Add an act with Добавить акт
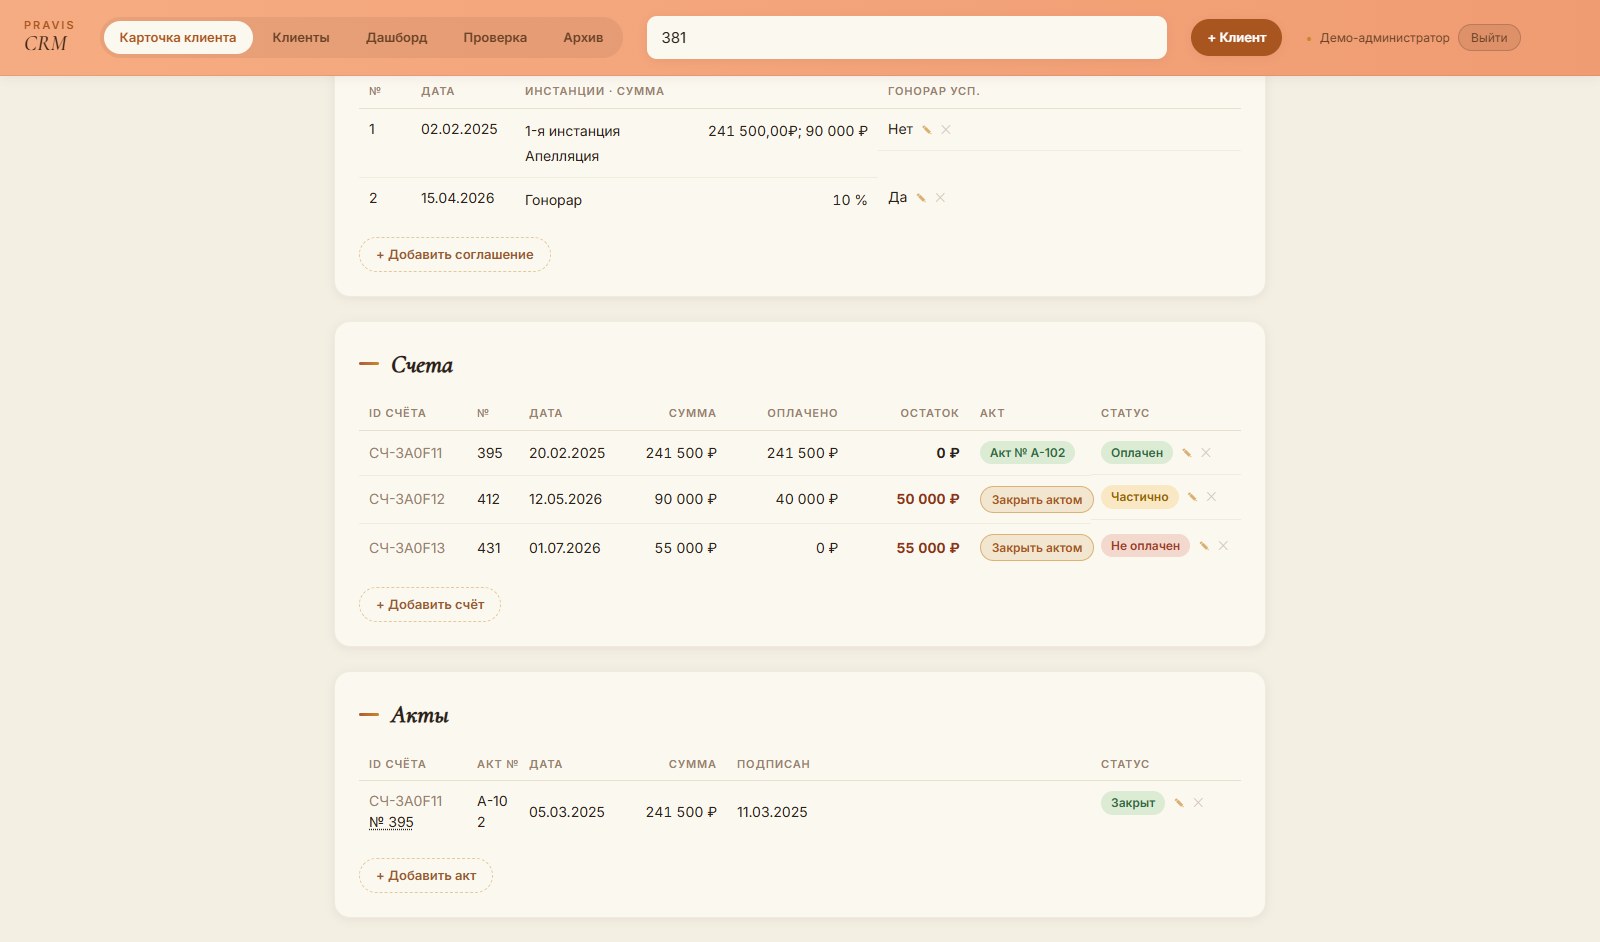The image size is (1600, 942). click(426, 876)
